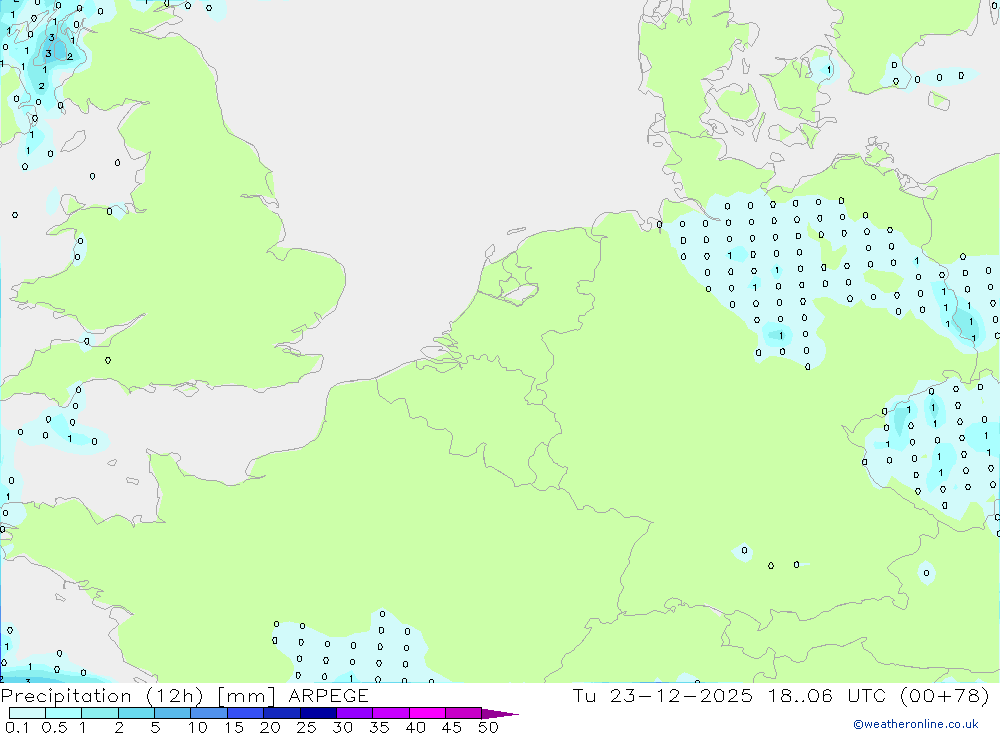Click the 0.5–1 mm legend swatch
1000x733 pixels.
[64, 713]
